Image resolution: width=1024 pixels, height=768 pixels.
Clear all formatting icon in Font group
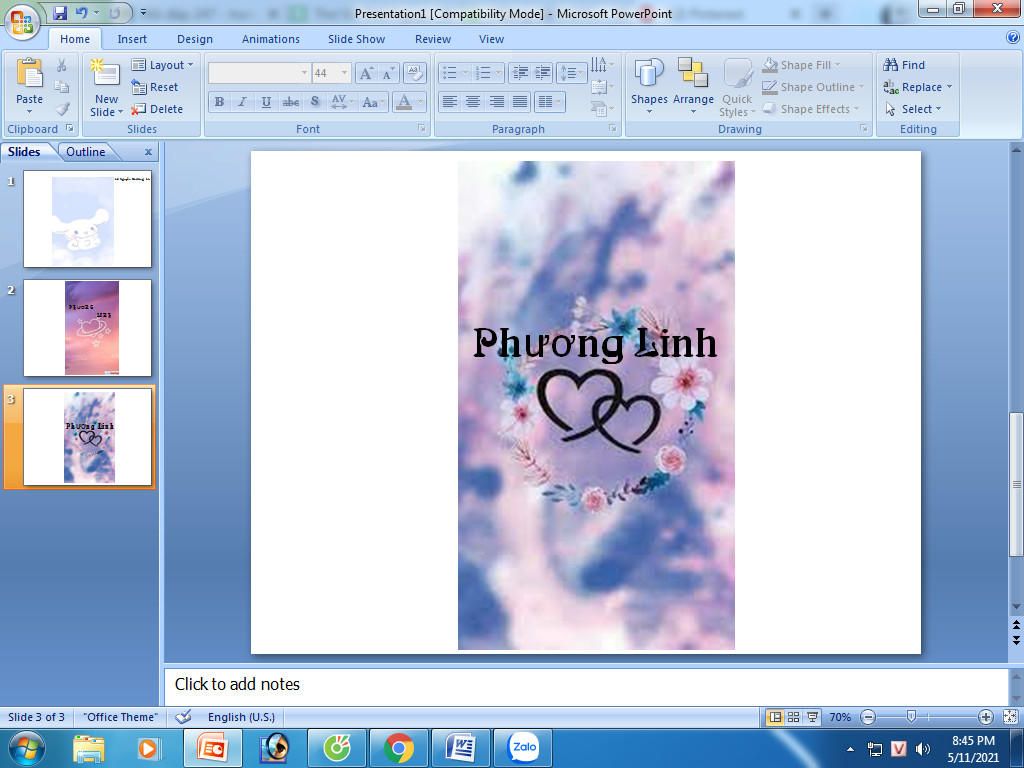415,72
